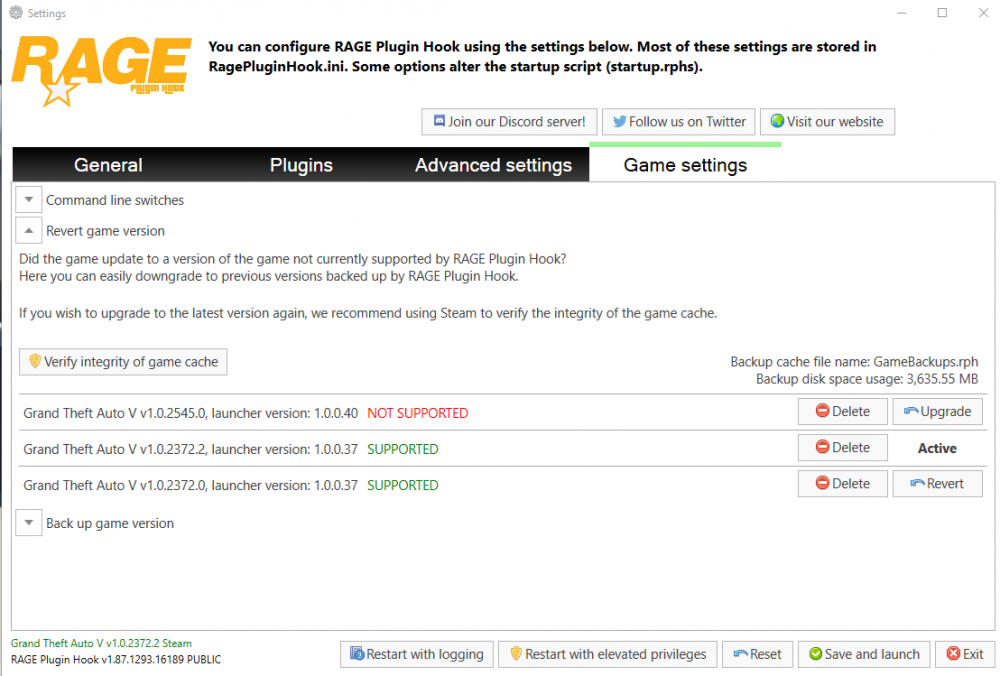This screenshot has width=1000, height=676.
Task: Click green check icon on Save and launch
Action: pos(815,654)
